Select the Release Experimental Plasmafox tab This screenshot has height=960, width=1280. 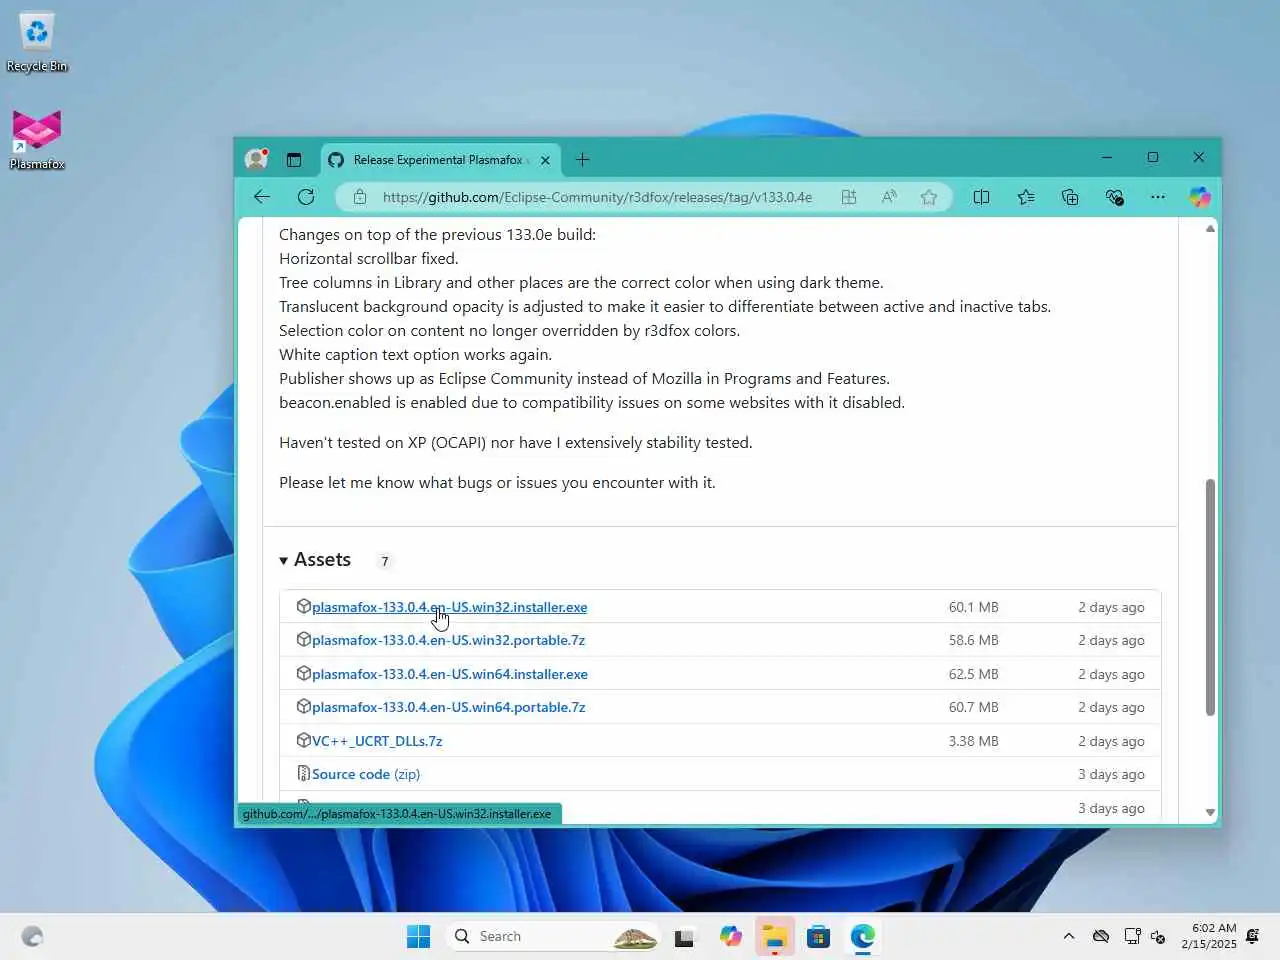[440, 160]
